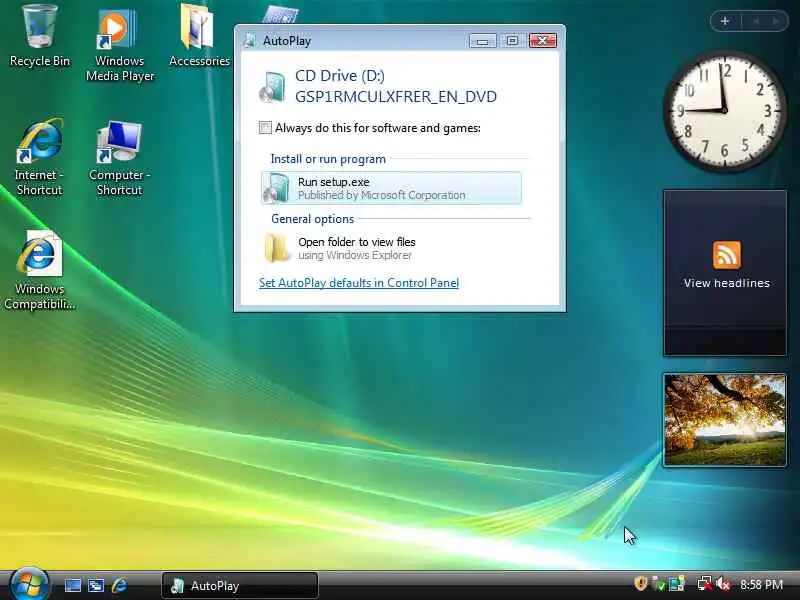Screen dimensions: 800x600
Task: Click the slideshow gadget autumn photo
Action: pos(725,419)
